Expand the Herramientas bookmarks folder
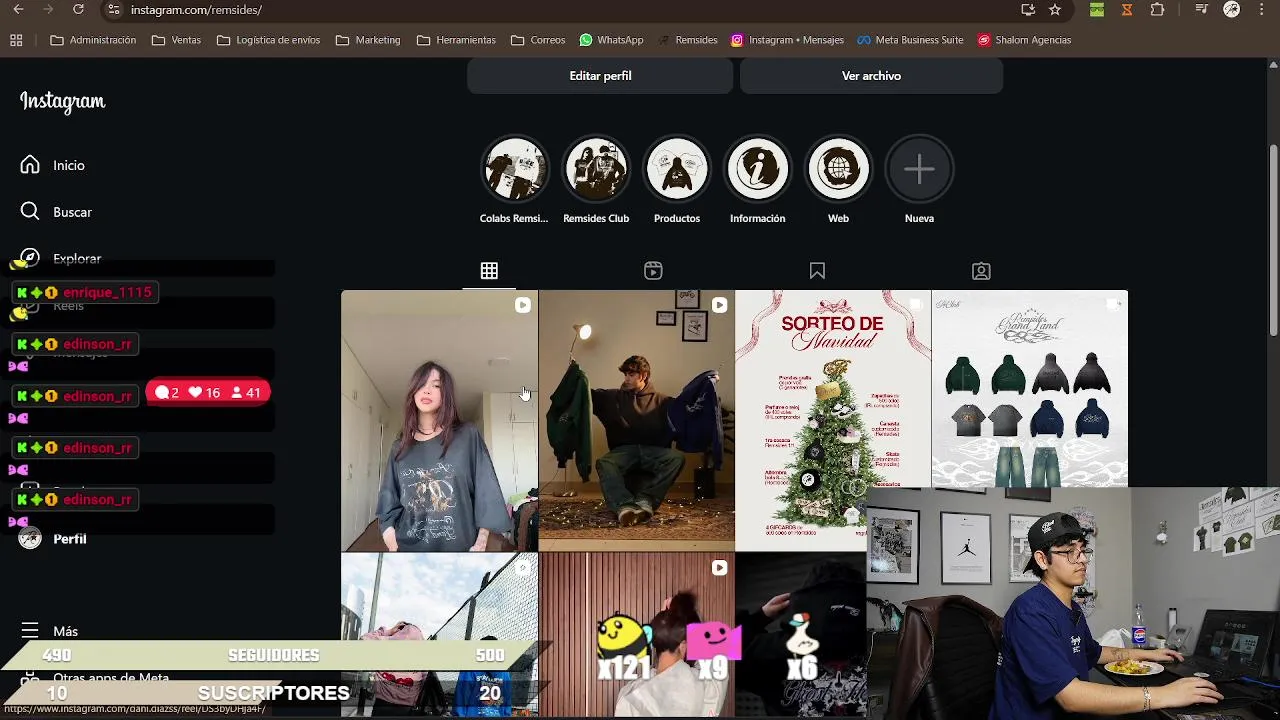Viewport: 1280px width, 720px height. click(x=456, y=40)
